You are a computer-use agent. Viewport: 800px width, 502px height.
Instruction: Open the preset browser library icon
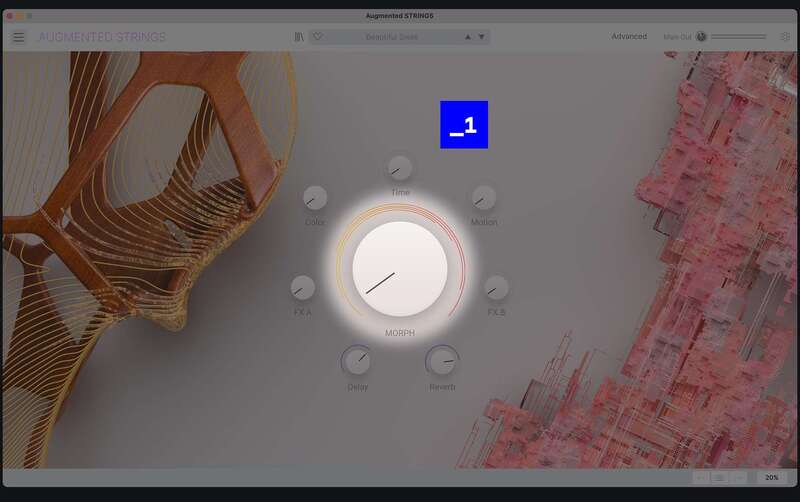tap(299, 37)
